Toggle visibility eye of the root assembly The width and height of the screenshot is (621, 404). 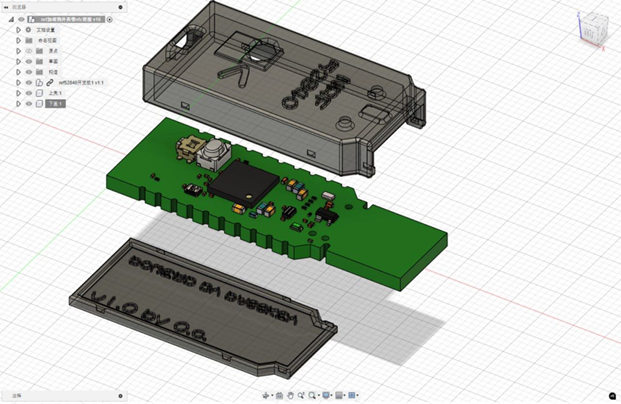pyautogui.click(x=21, y=19)
